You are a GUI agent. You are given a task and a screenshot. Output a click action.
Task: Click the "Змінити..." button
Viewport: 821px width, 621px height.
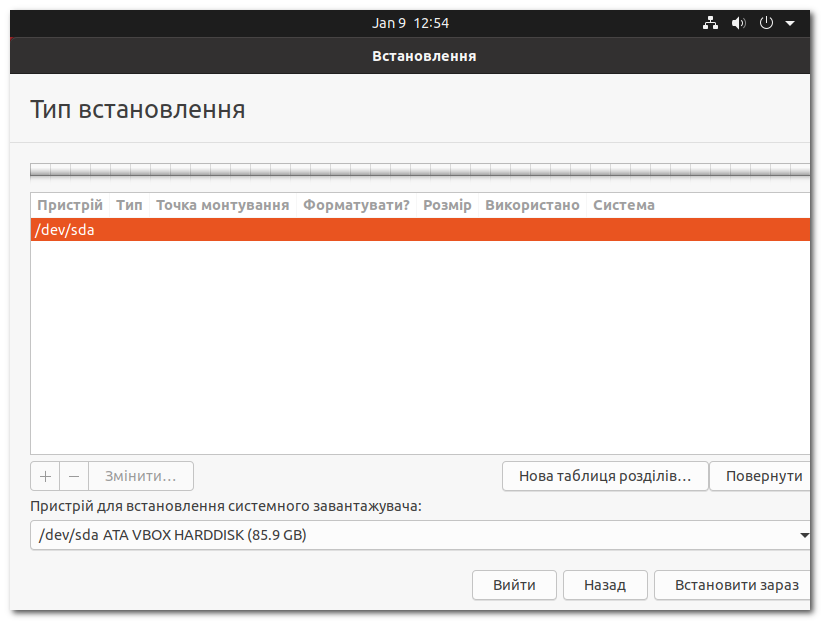click(140, 475)
